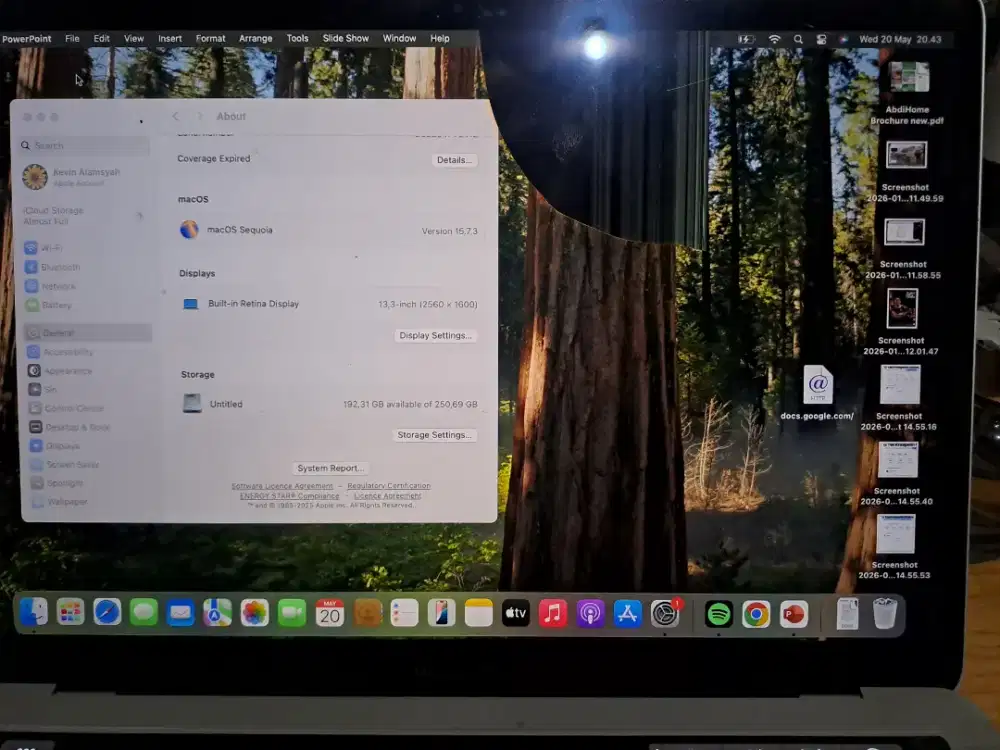
Task: Open the Slide Show menu
Action: (x=346, y=38)
